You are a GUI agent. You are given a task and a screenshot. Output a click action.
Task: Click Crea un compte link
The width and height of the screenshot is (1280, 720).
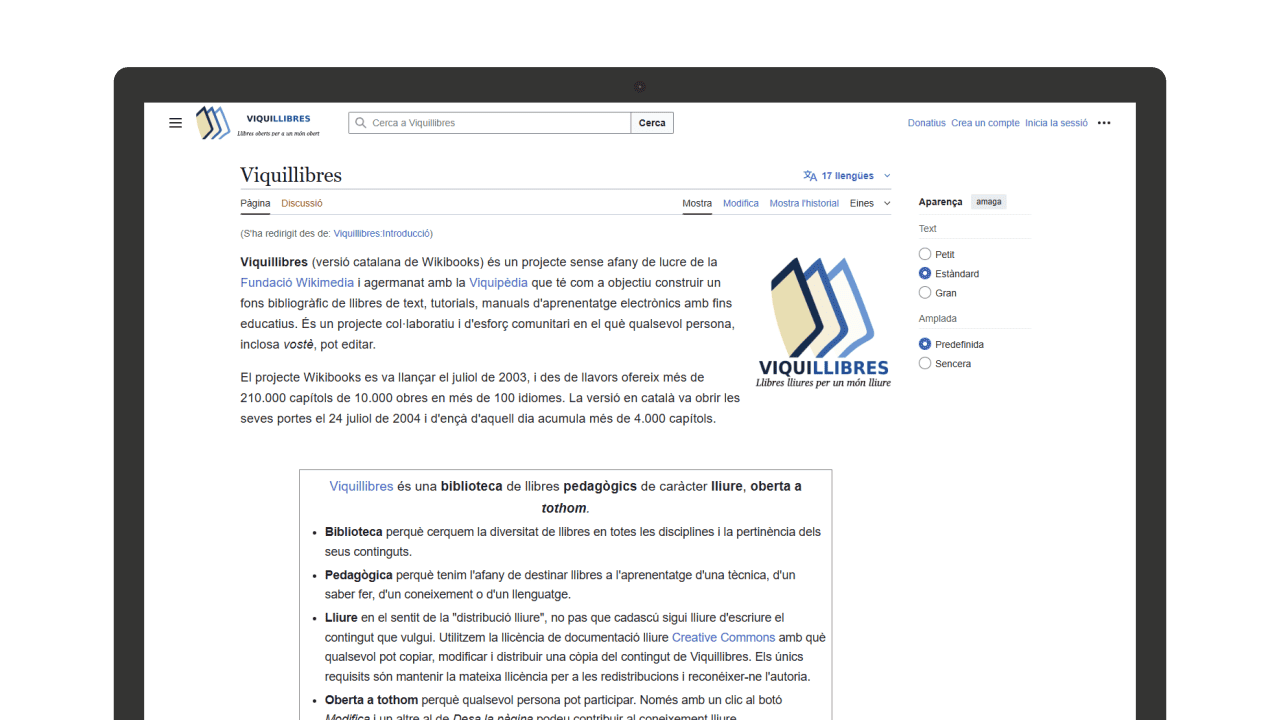pyautogui.click(x=985, y=123)
